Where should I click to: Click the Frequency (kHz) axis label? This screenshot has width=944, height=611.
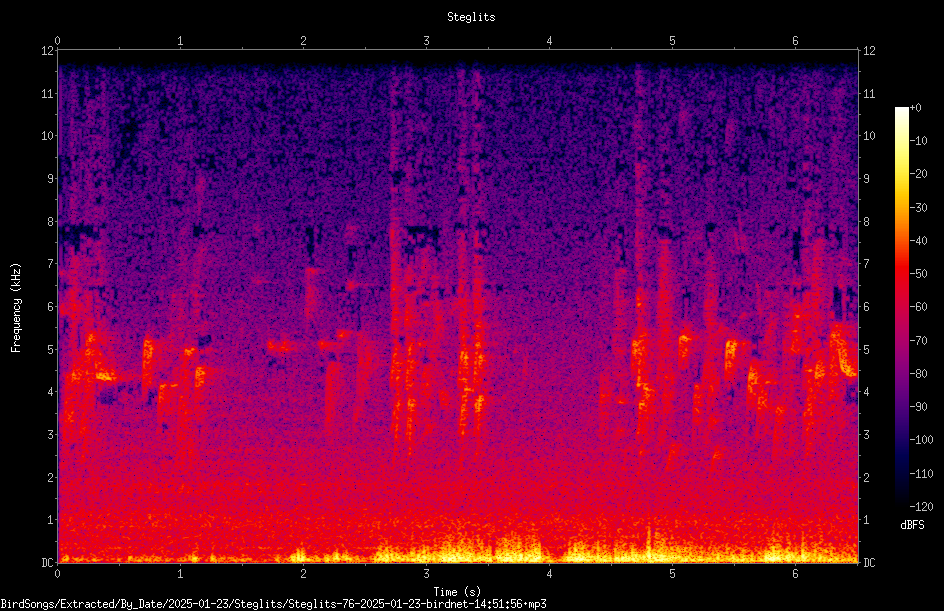click(16, 308)
